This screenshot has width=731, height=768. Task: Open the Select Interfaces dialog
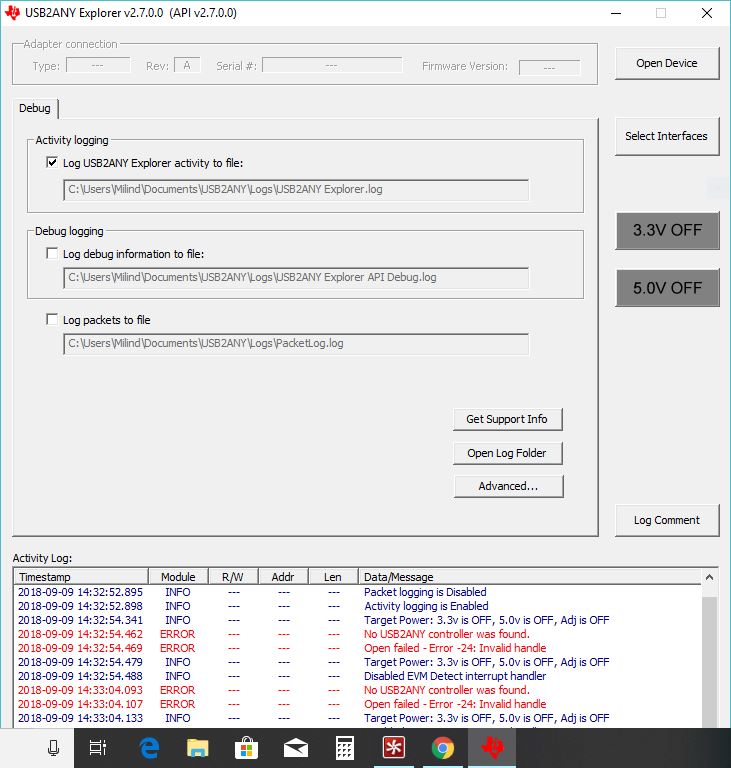point(667,136)
